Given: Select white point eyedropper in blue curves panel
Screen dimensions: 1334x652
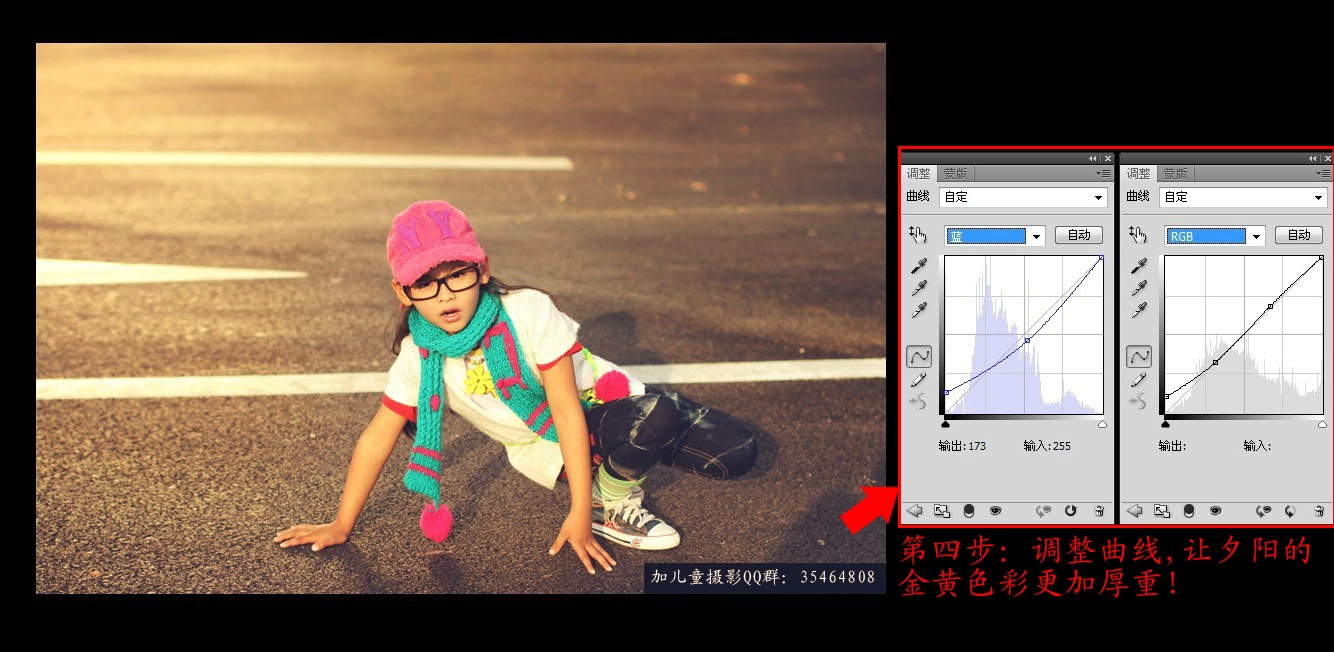Looking at the screenshot, I should [917, 310].
